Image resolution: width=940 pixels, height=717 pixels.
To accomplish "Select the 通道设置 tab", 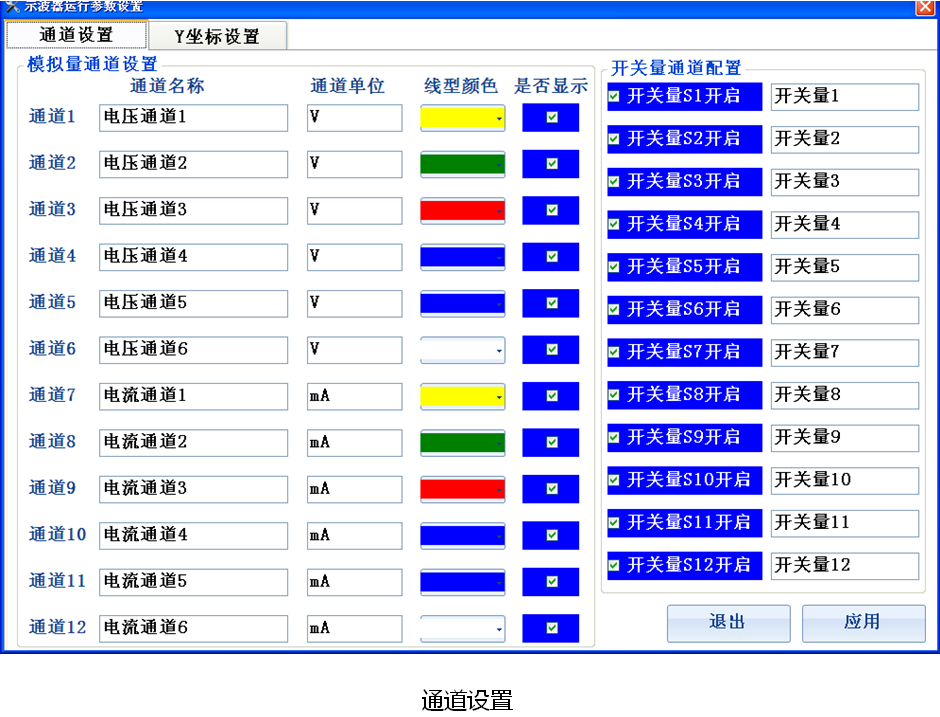I will (77, 35).
